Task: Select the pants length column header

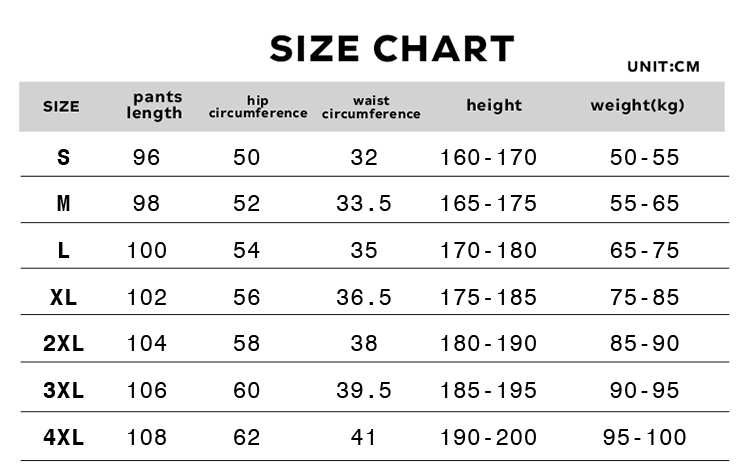Action: 154,105
